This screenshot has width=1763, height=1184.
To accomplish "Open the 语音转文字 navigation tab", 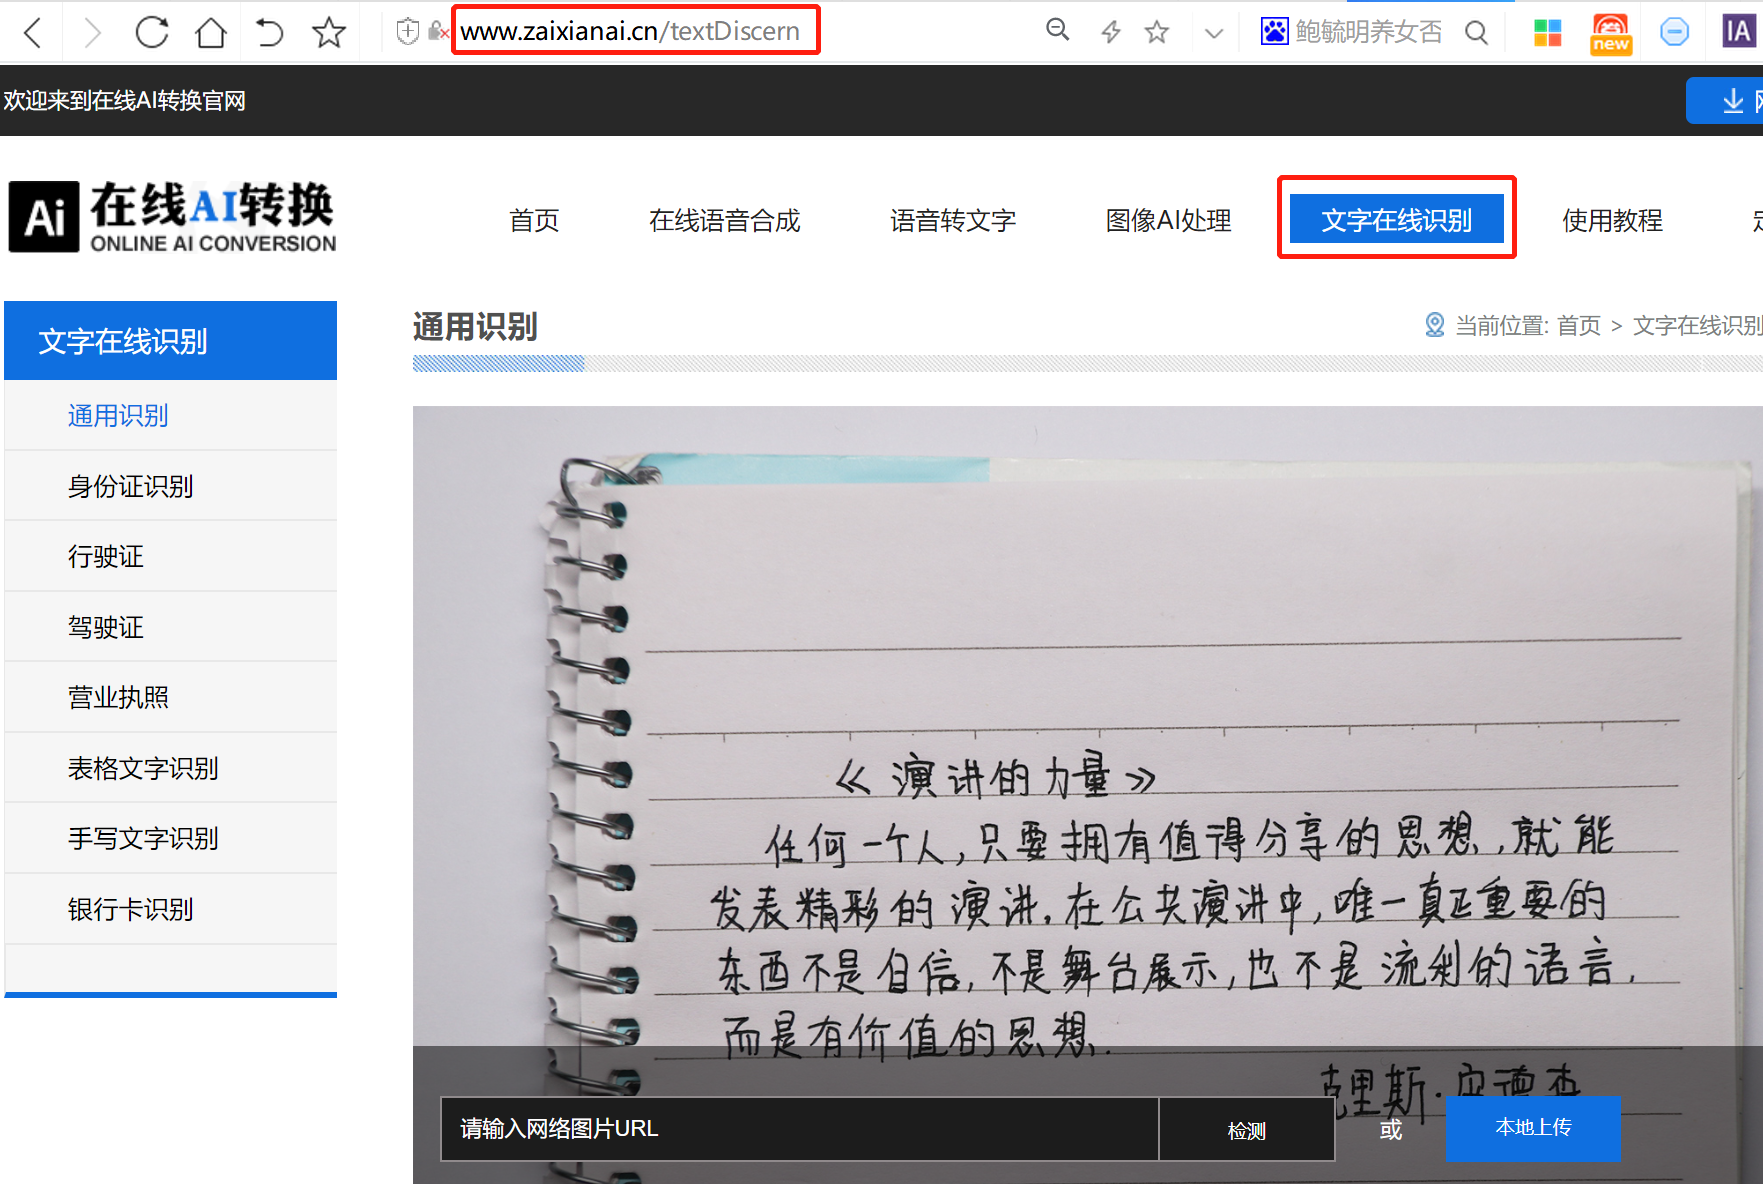I will coord(953,220).
